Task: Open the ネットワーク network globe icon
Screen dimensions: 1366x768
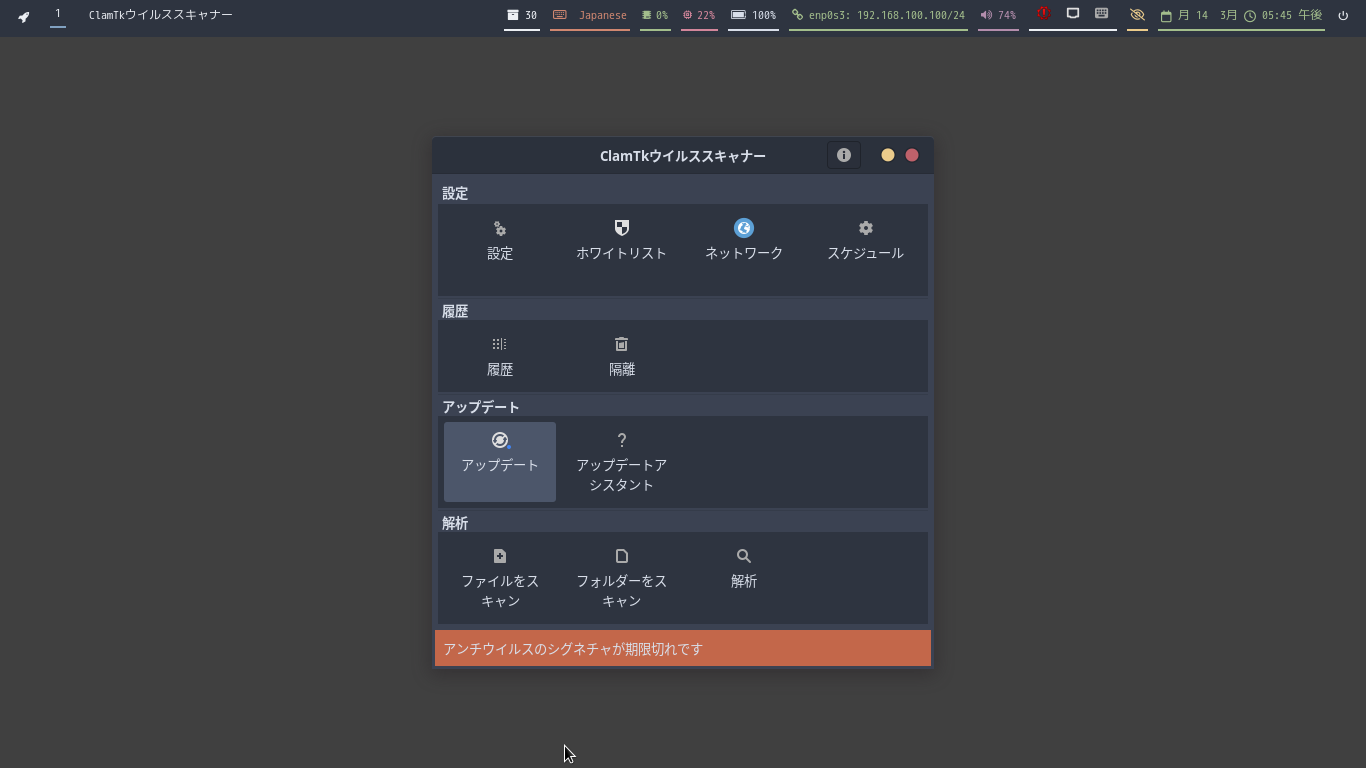Action: (744, 228)
